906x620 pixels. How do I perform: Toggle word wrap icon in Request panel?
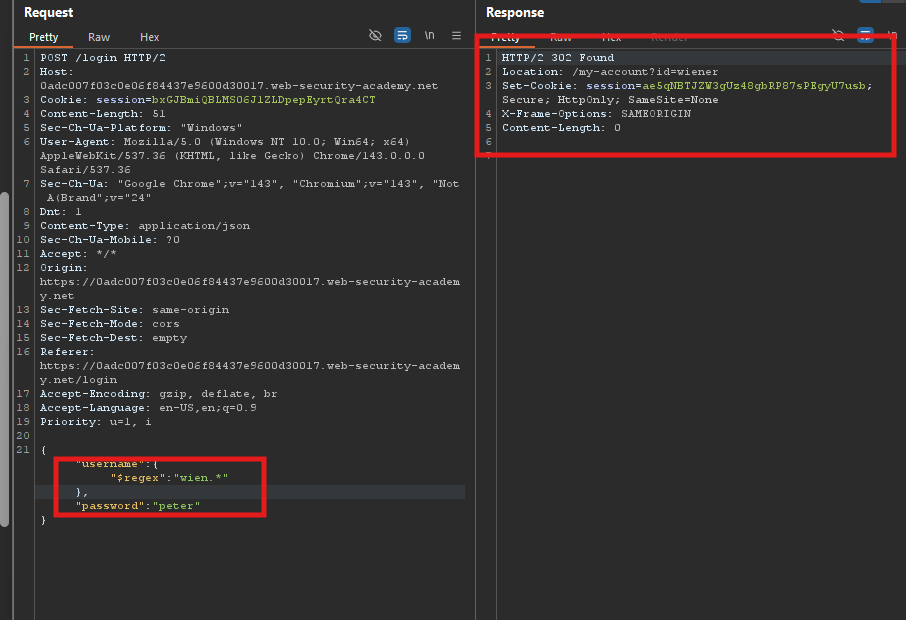point(402,35)
